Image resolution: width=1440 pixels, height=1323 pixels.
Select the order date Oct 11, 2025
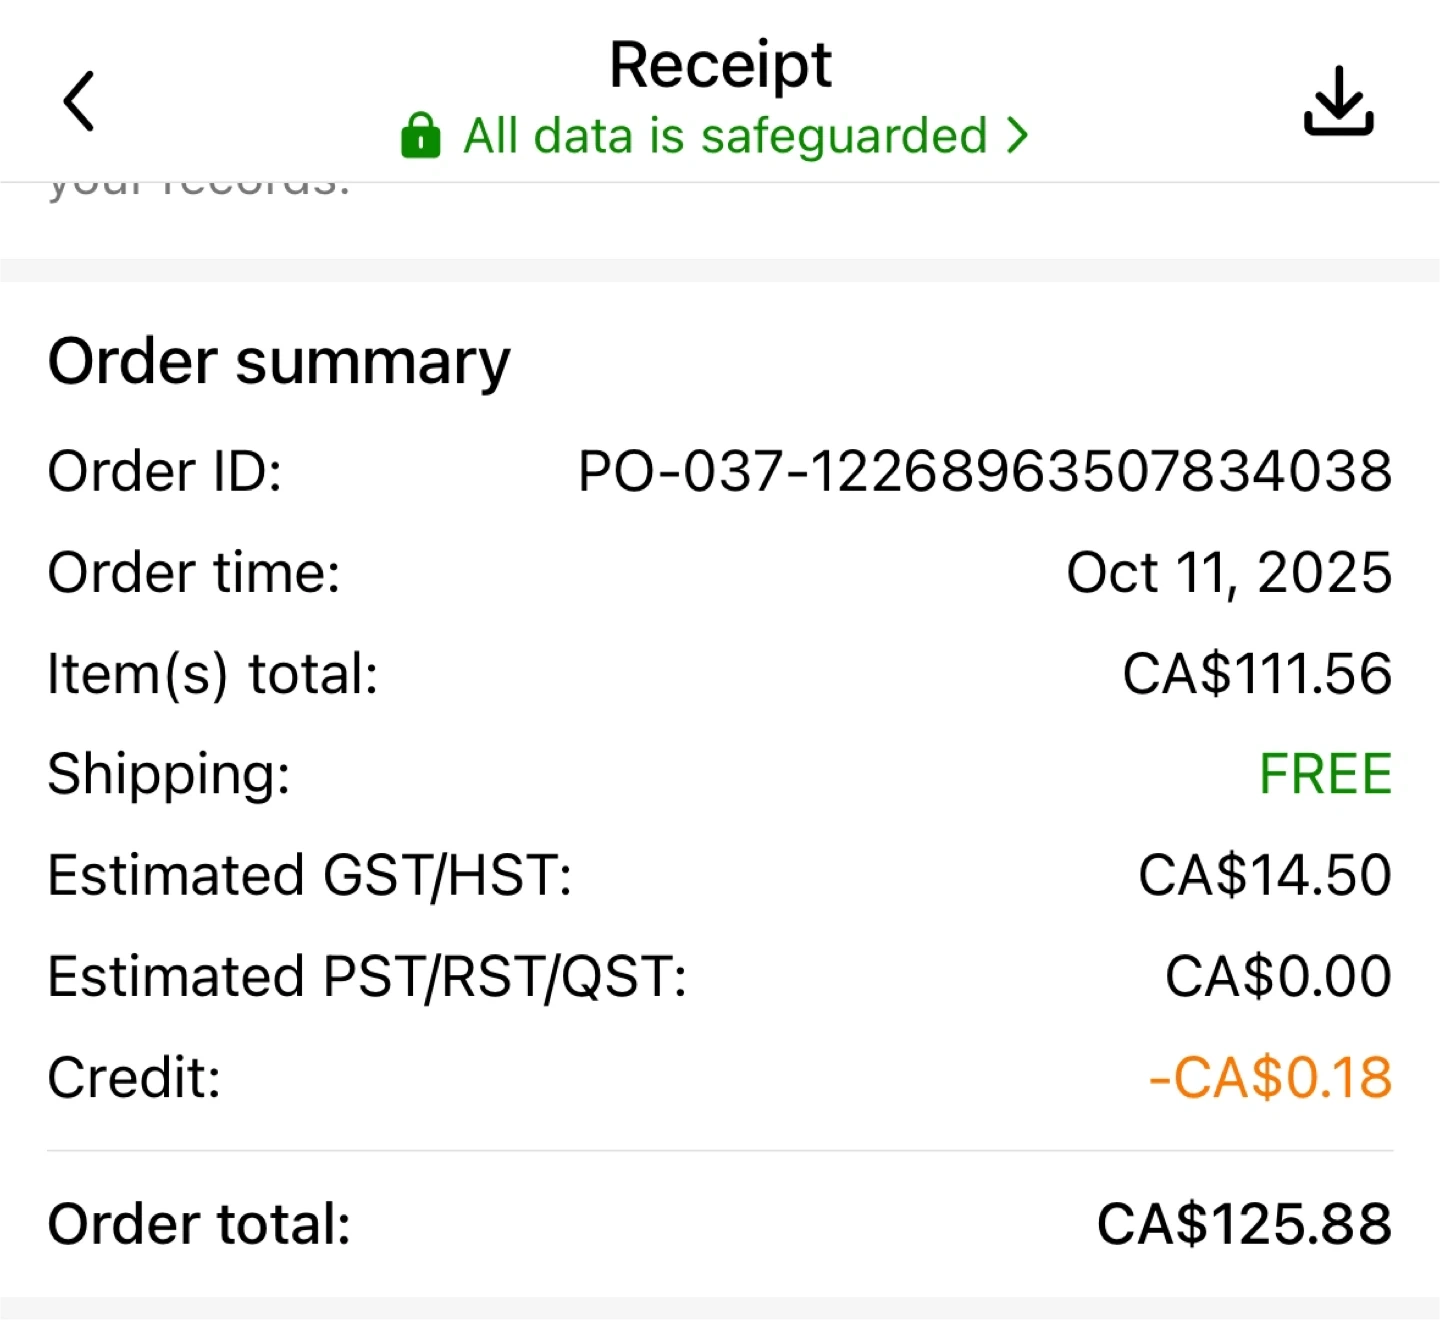click(x=1229, y=573)
